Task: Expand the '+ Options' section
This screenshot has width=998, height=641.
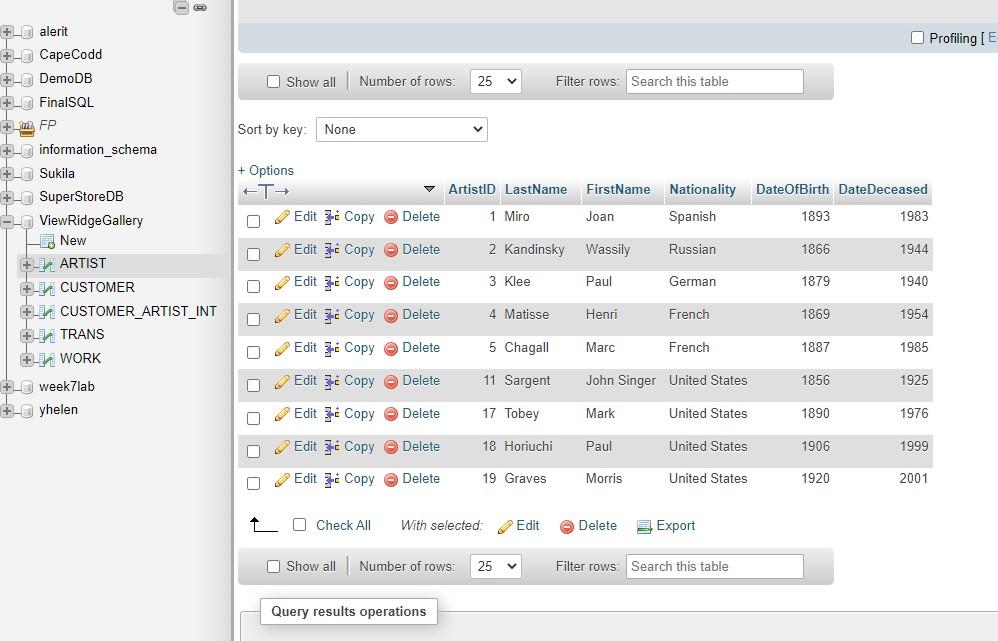Action: [265, 170]
